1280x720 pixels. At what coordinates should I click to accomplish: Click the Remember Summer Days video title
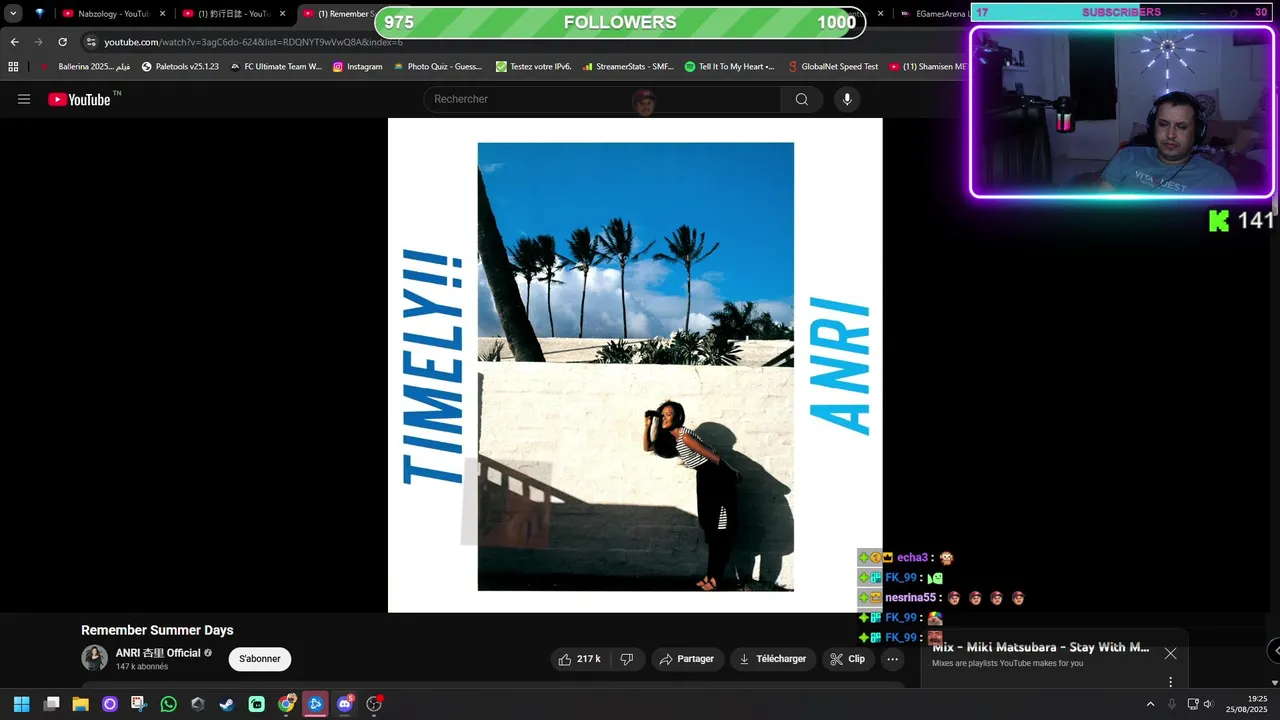[157, 630]
